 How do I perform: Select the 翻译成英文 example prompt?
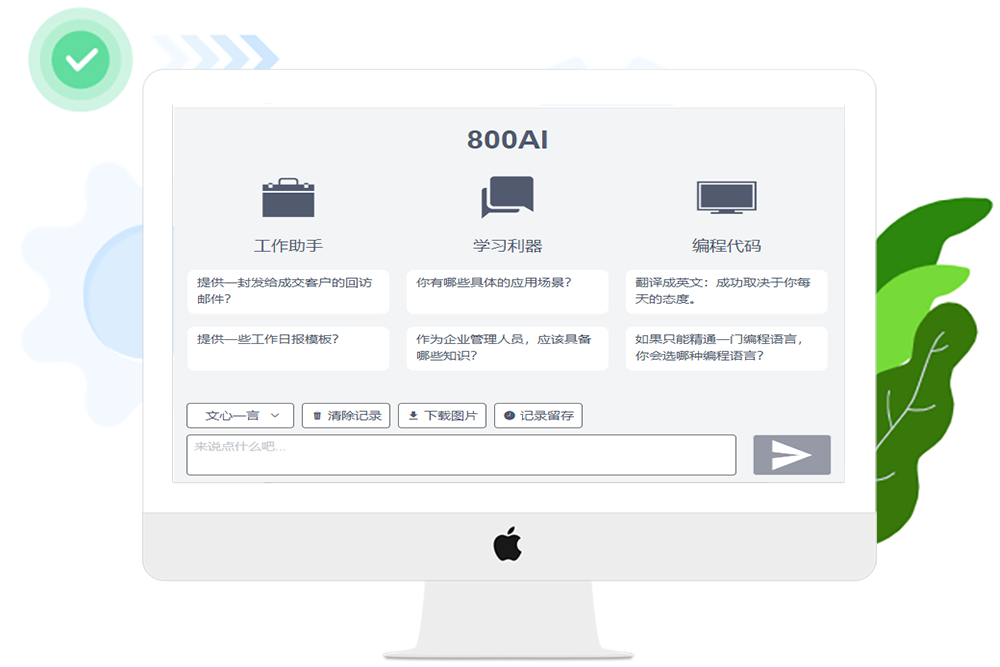tap(726, 291)
